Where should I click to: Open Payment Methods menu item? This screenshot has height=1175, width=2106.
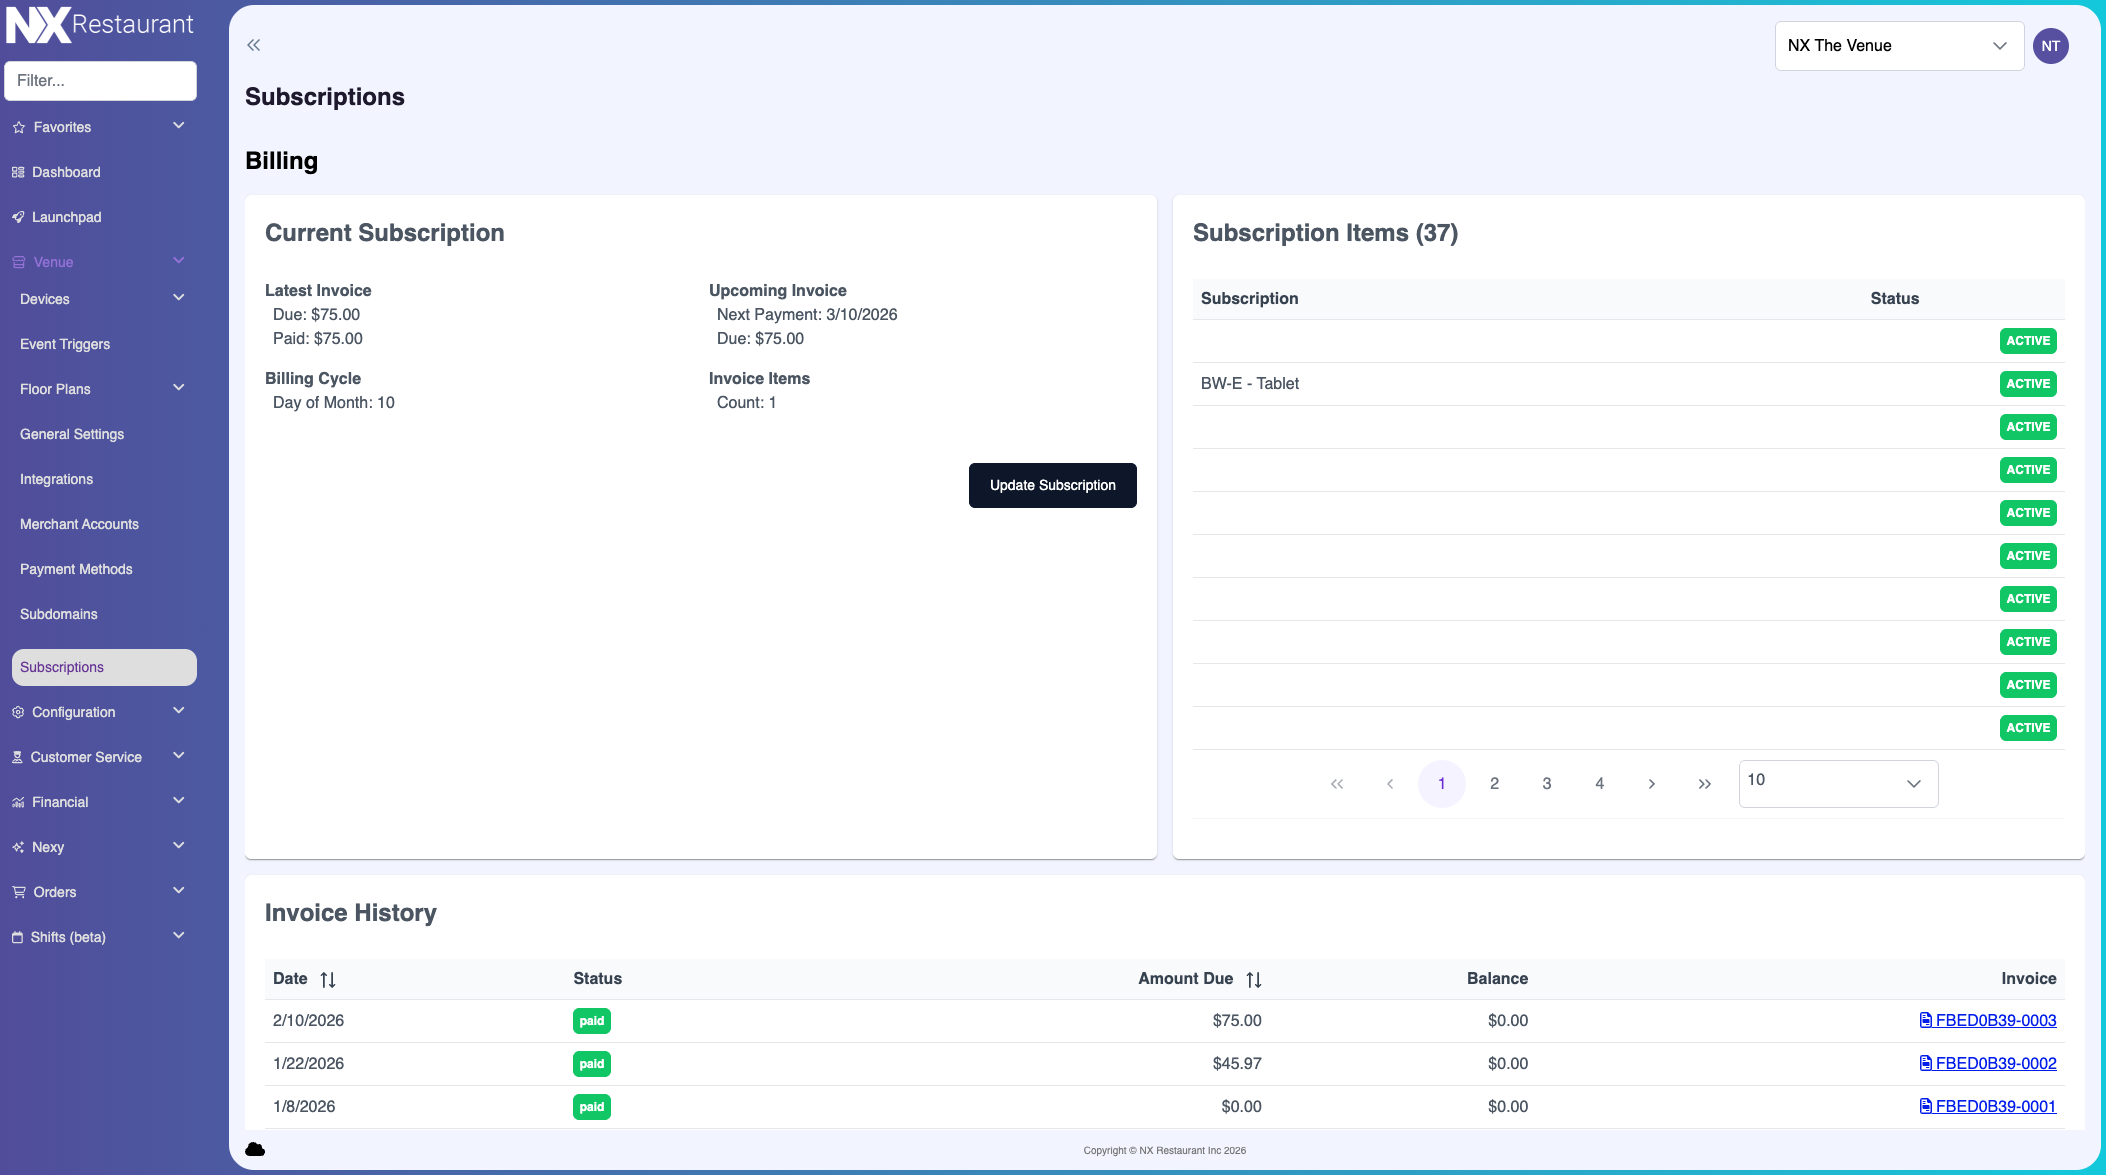[76, 569]
